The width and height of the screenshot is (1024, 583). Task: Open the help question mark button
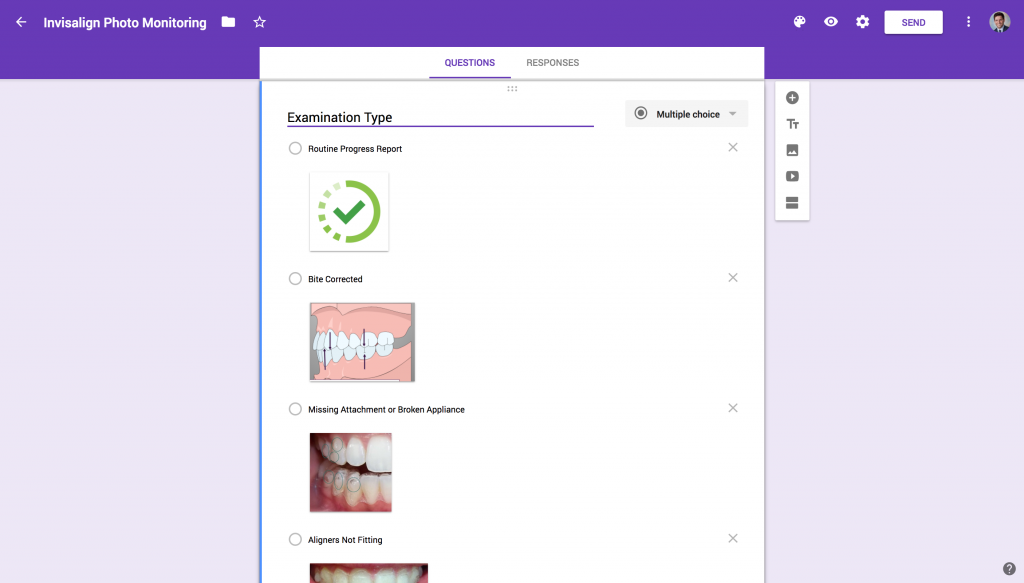[1009, 569]
